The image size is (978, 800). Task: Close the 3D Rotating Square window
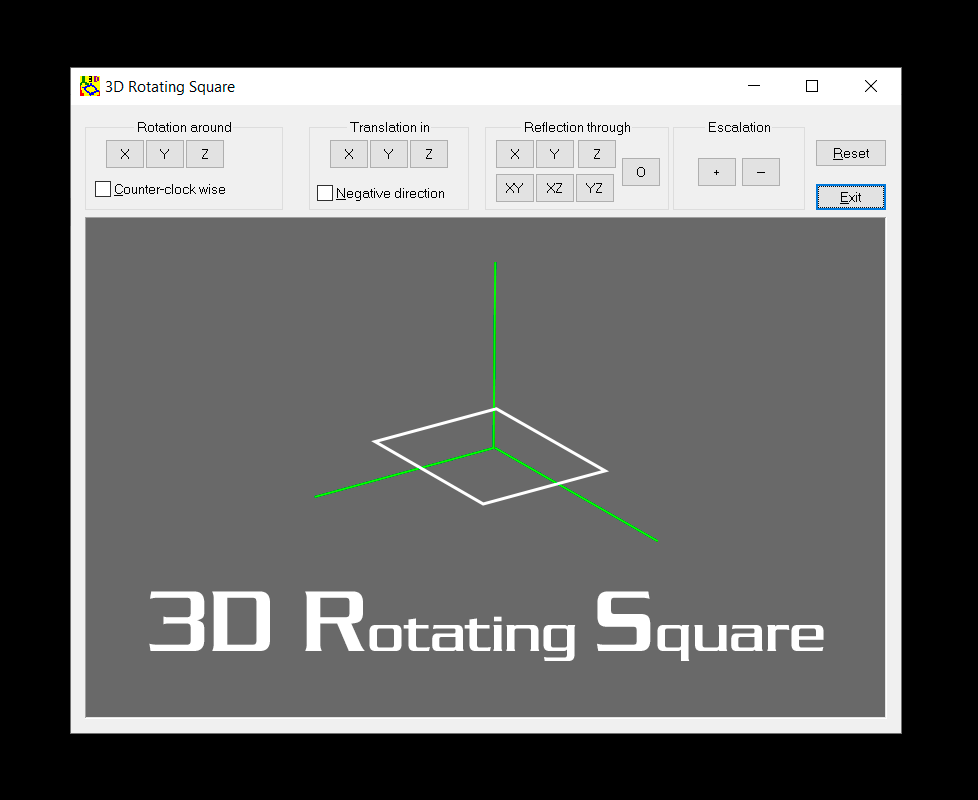(871, 86)
